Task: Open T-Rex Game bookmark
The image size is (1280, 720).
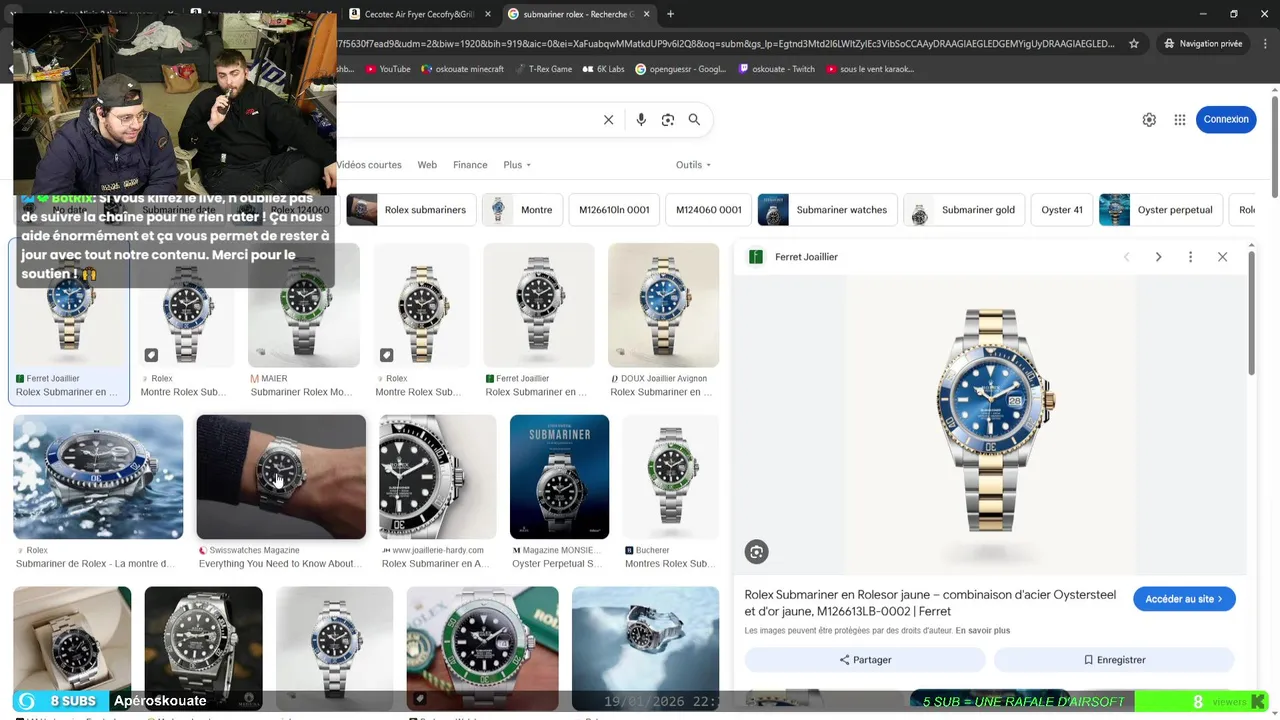Action: 543,69
